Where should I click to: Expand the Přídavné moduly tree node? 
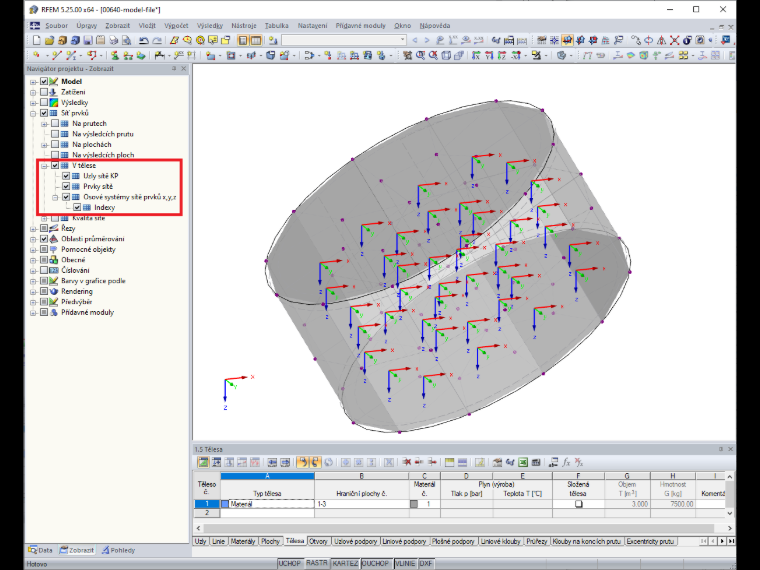[x=33, y=313]
